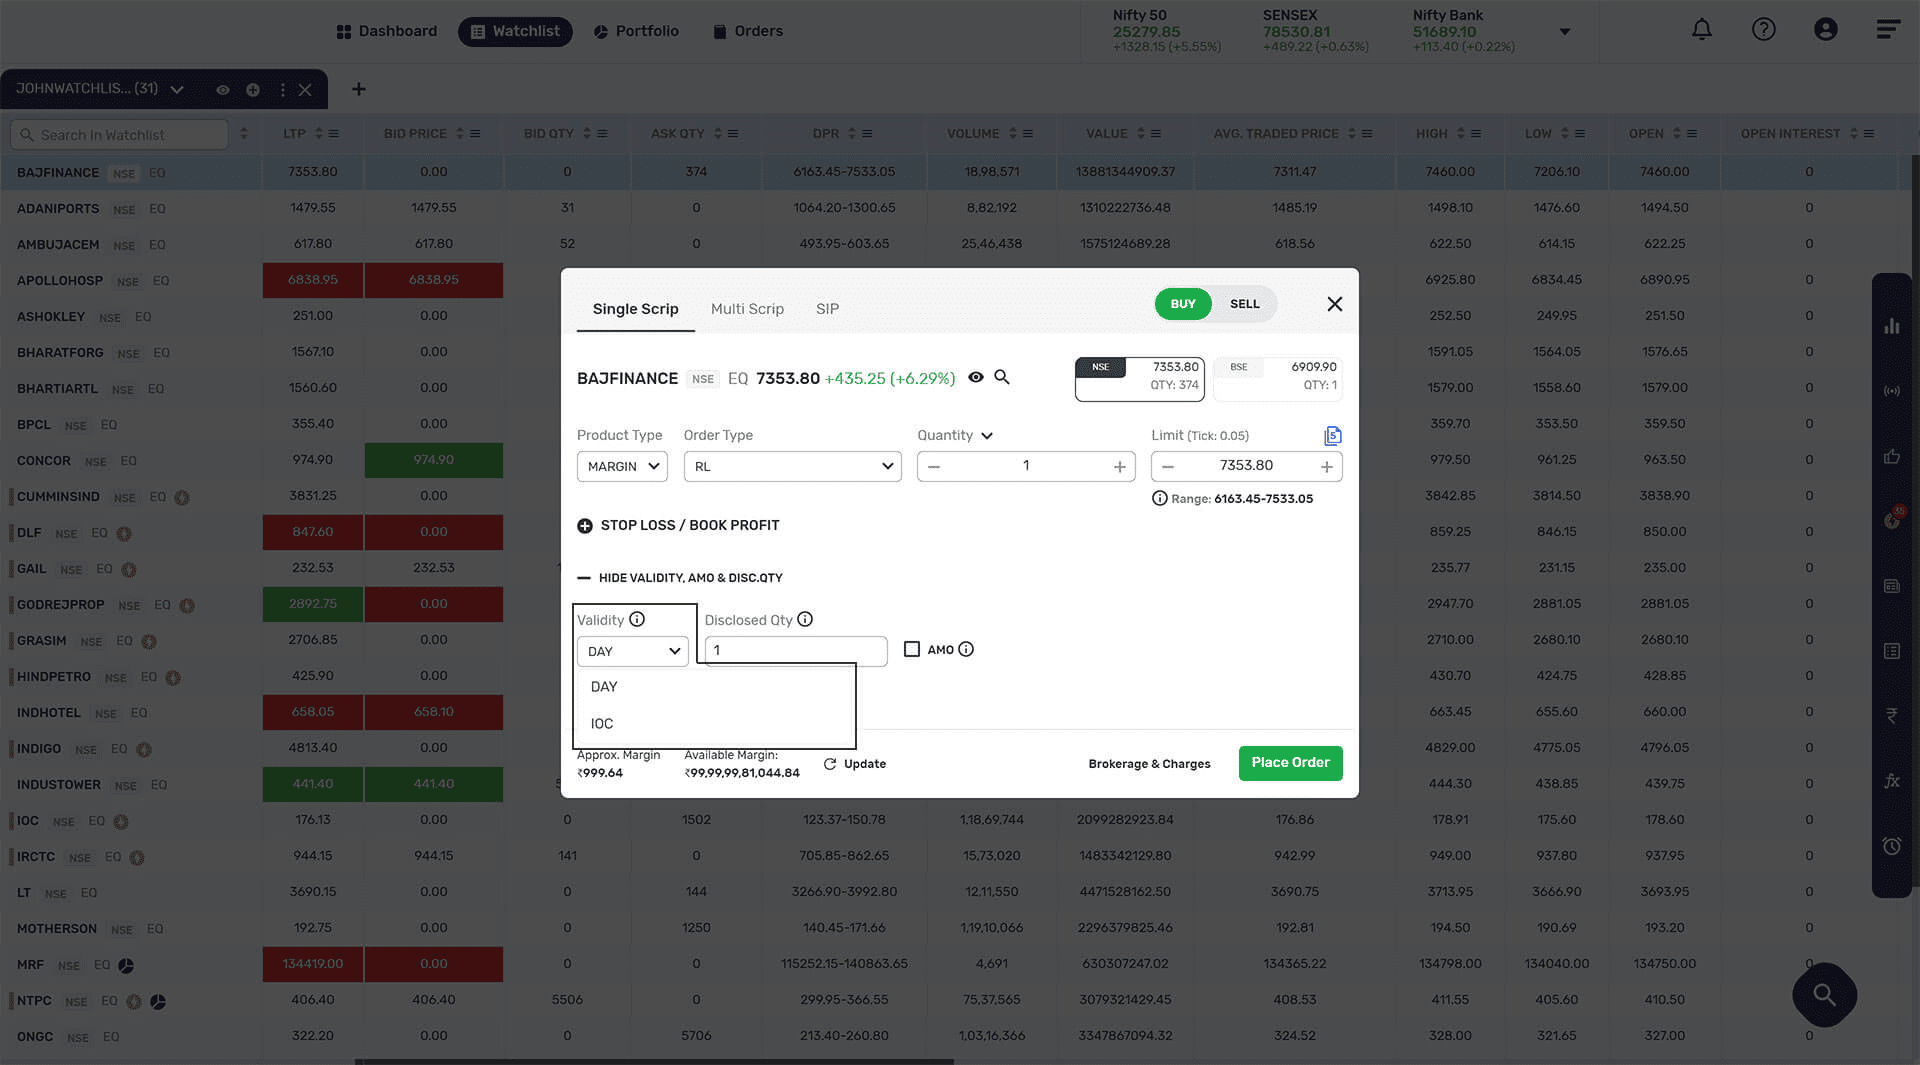Open the Orders tab
The height and width of the screenshot is (1065, 1920).
click(747, 31)
